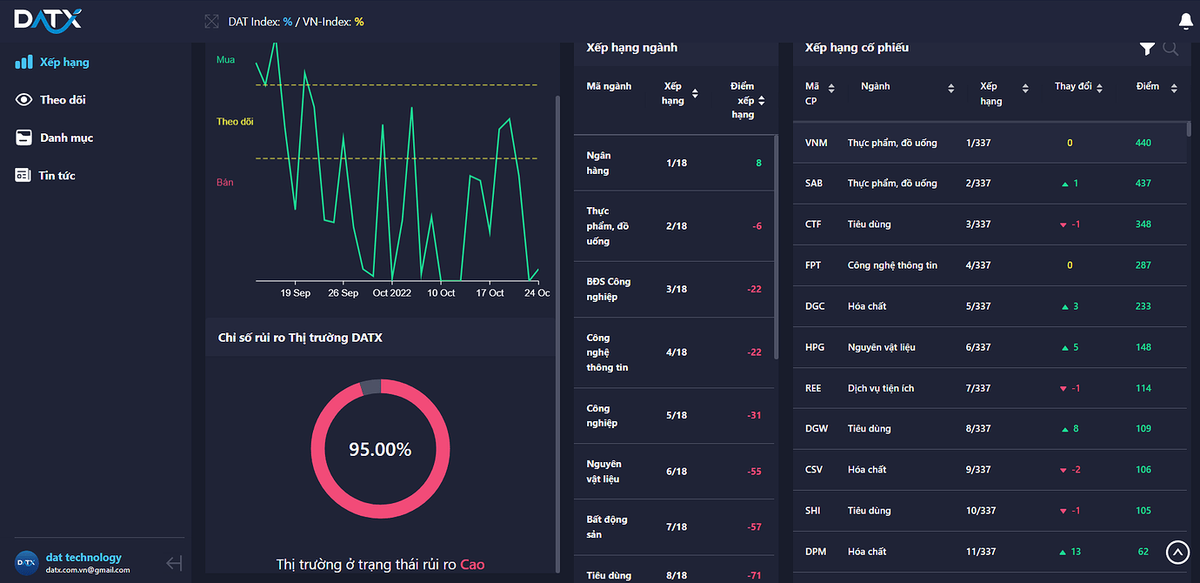Open stock ranking search magnifier
Viewport: 1200px width, 583px height.
click(x=1170, y=48)
